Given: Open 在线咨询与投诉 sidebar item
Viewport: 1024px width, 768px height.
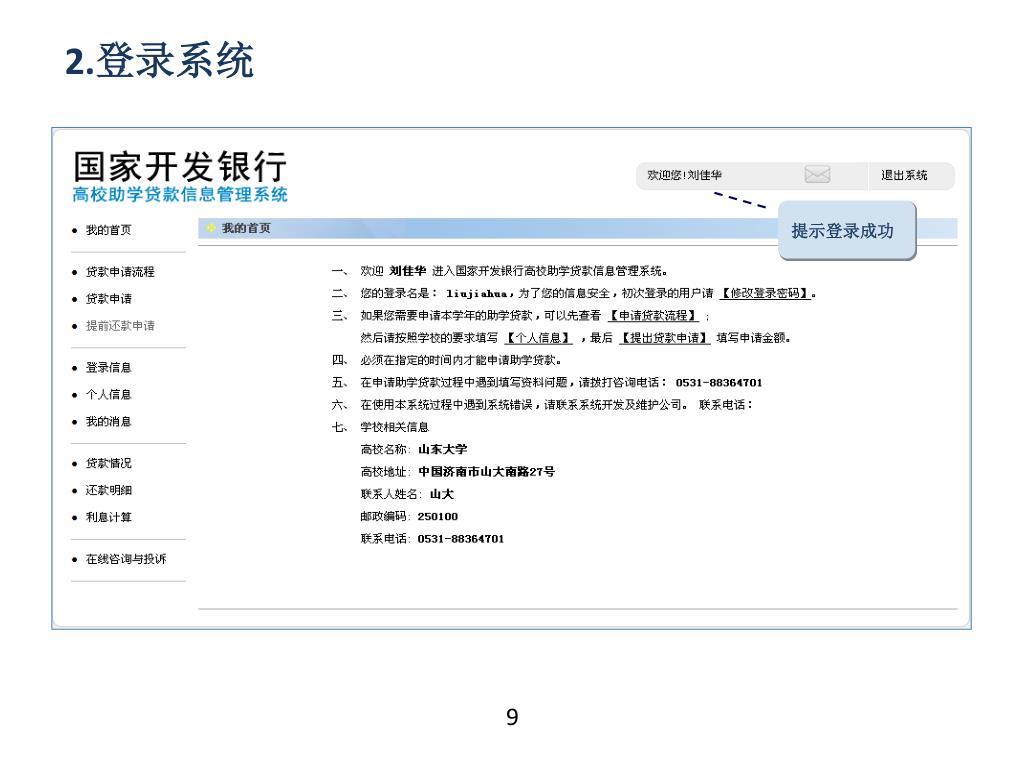Looking at the screenshot, I should [x=126, y=560].
